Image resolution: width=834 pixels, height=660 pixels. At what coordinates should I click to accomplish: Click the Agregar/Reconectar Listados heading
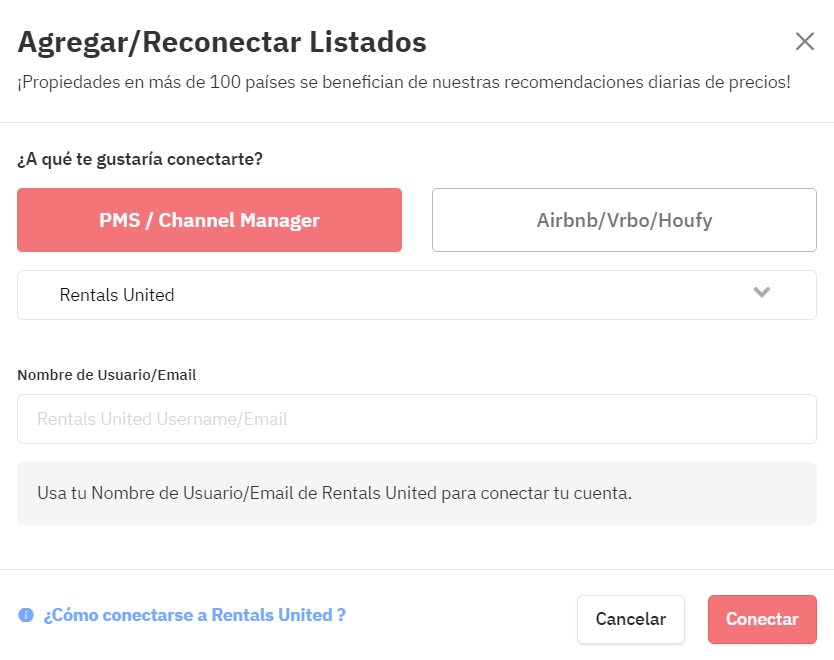point(222,42)
